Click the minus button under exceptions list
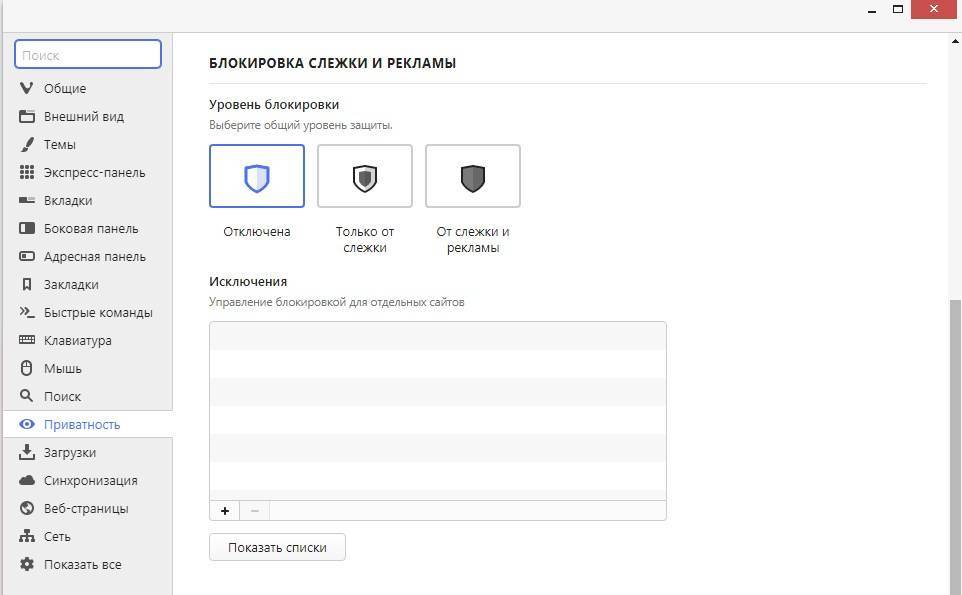 (x=255, y=511)
